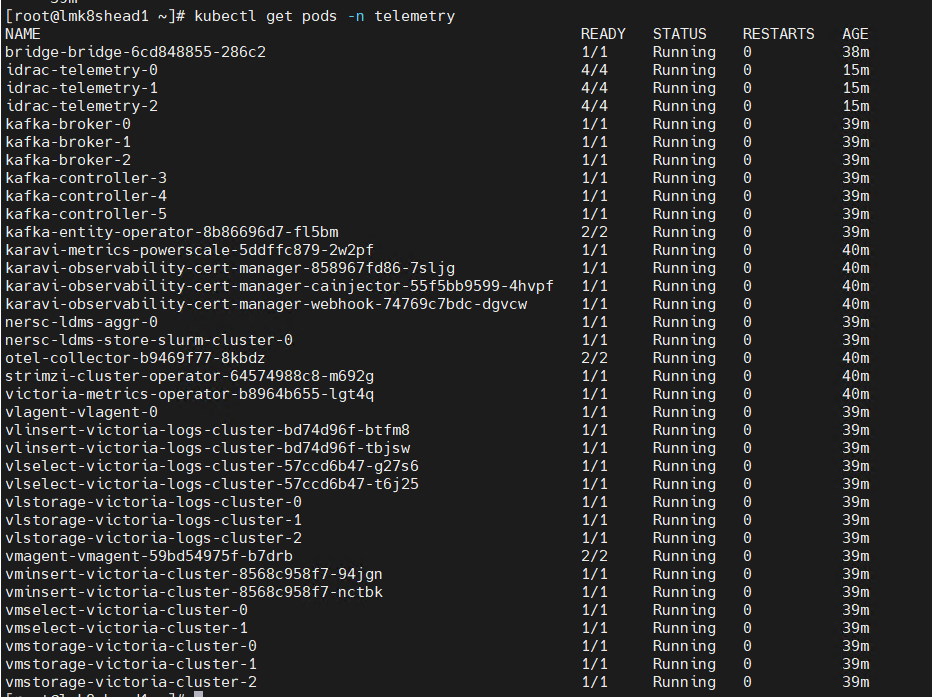Viewport: 932px width, 697px height.
Task: Click AGE 40m of karavi-metrics-powerscale pod
Action: [x=855, y=250]
